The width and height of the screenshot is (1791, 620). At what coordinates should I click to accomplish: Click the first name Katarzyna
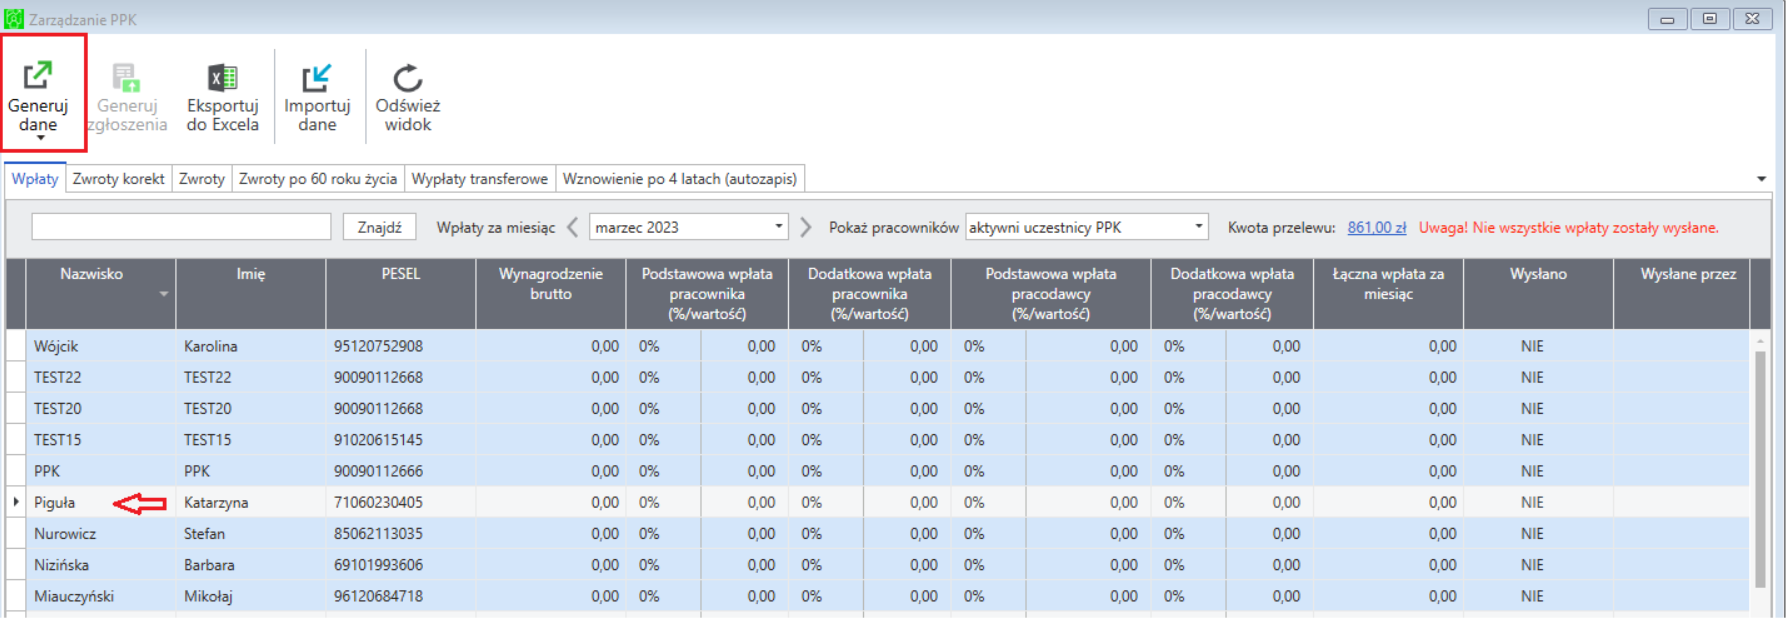tap(216, 502)
